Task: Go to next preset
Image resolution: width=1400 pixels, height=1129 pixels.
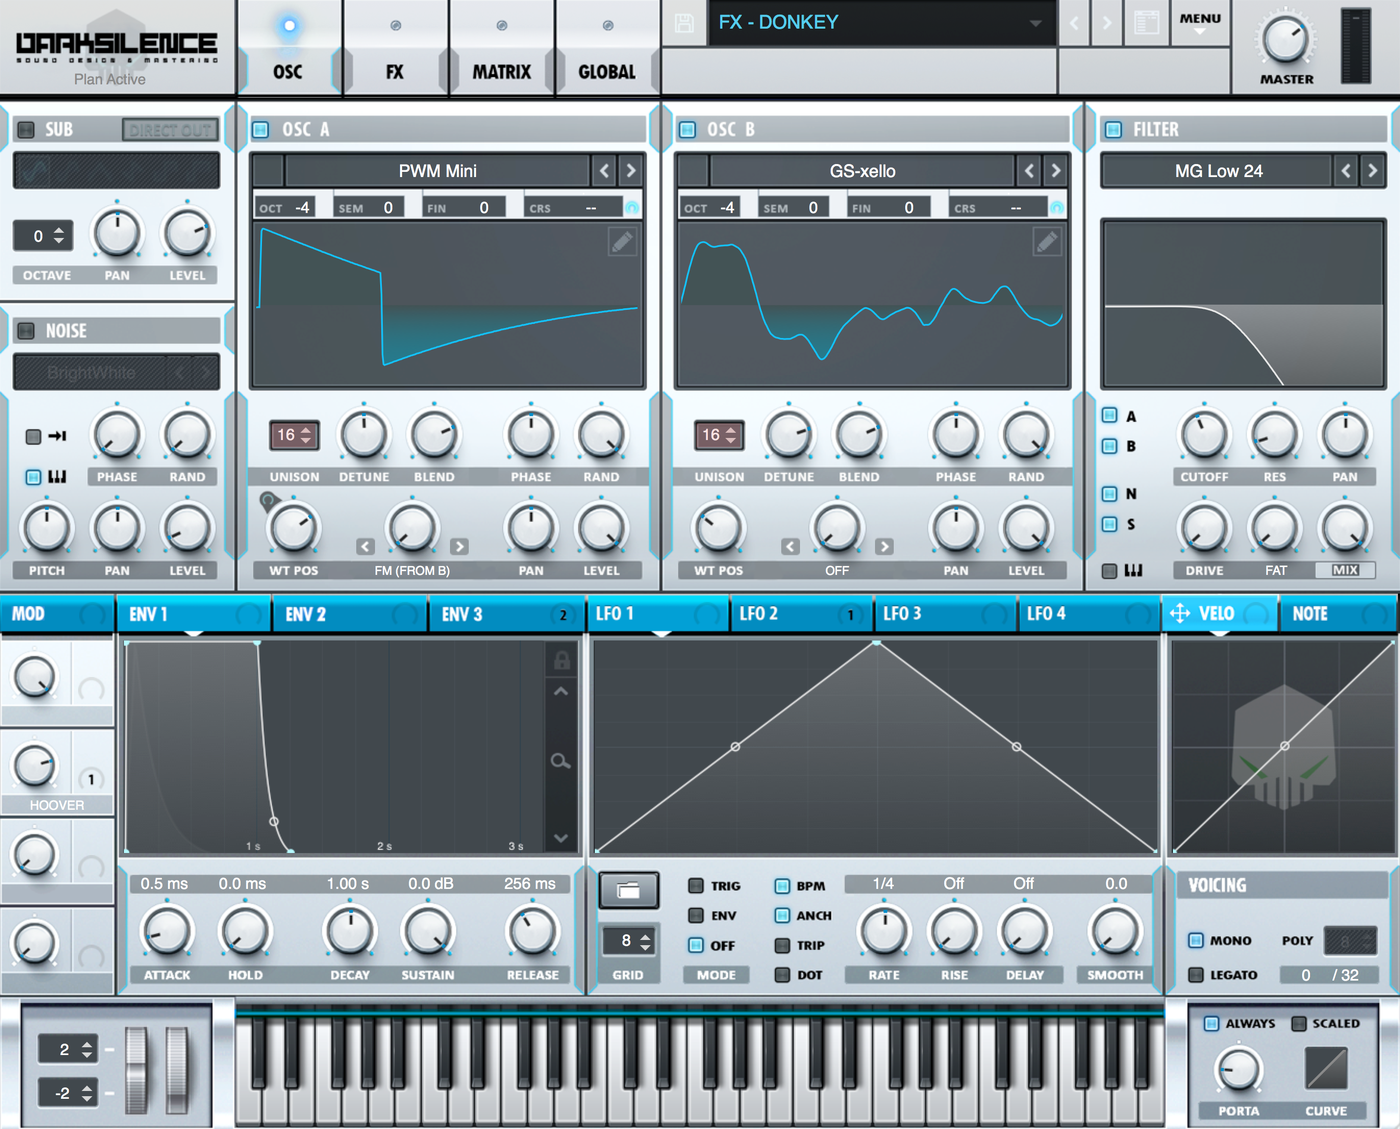Action: tap(1106, 23)
